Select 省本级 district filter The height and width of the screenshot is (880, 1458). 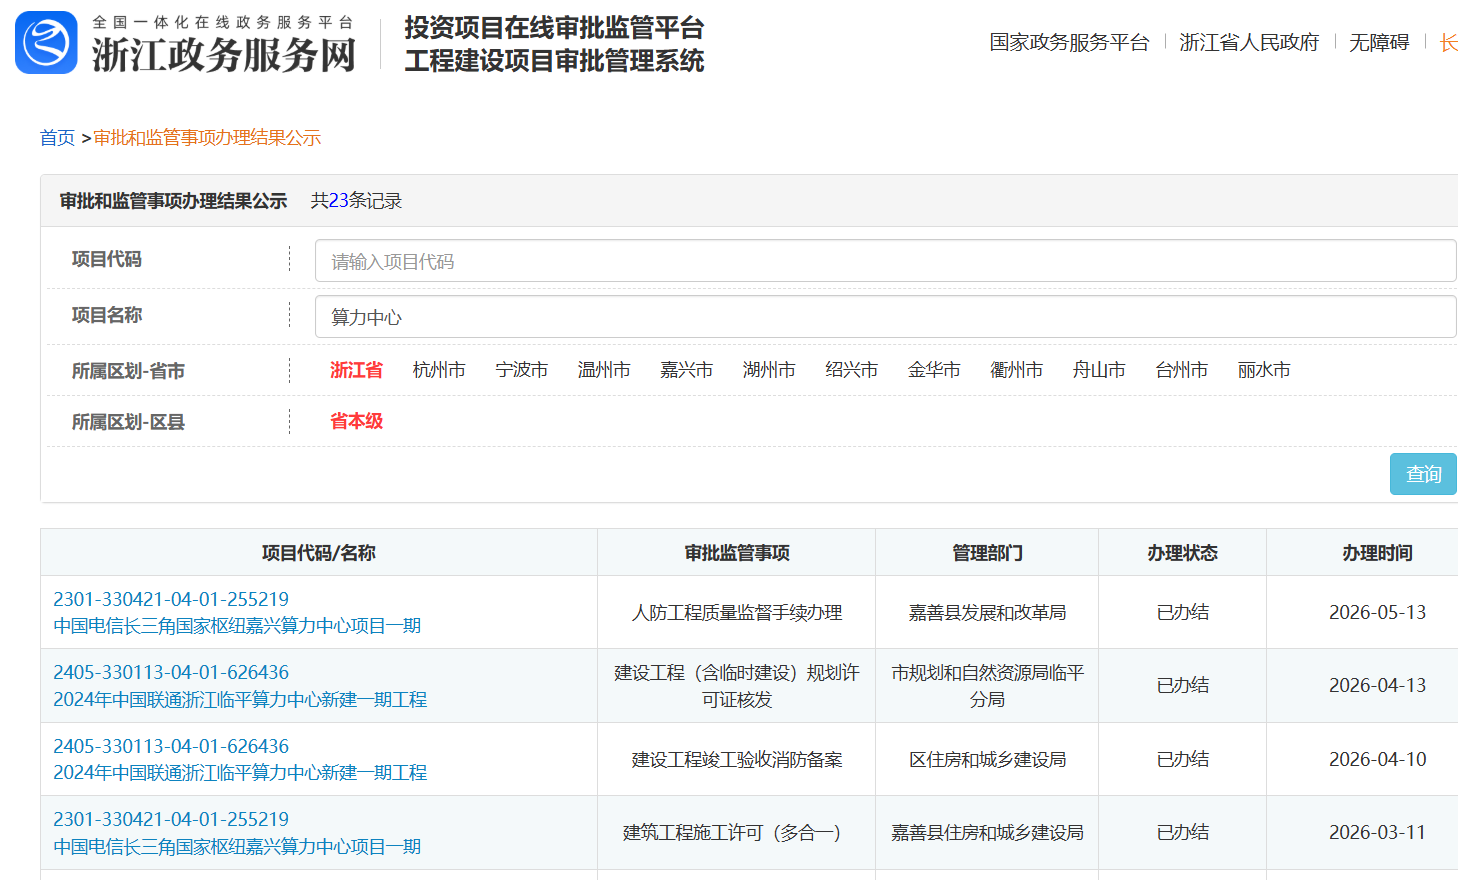(x=356, y=421)
